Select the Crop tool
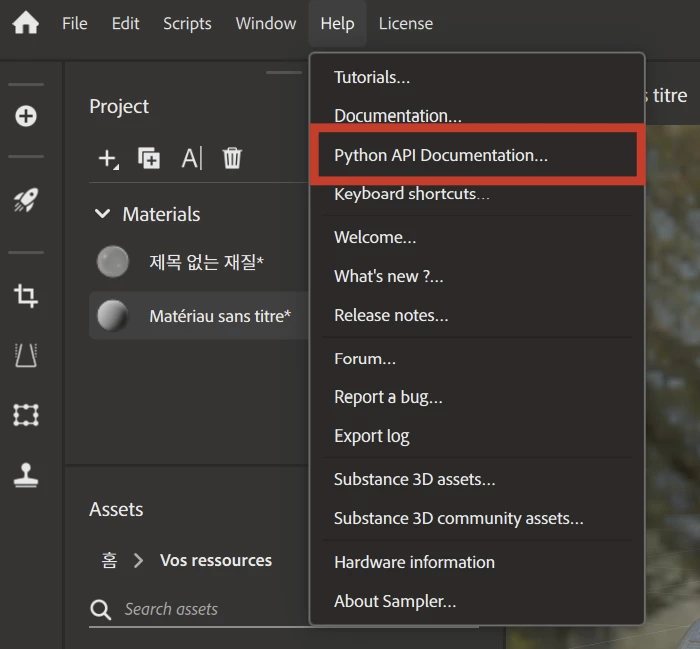 26,295
